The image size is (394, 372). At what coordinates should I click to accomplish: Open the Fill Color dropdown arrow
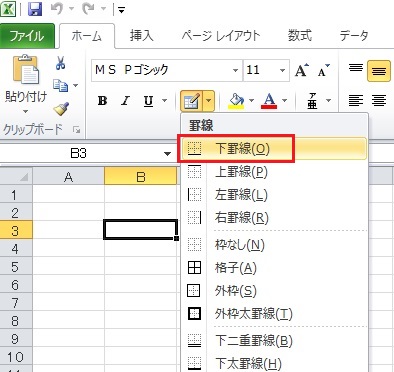coord(251,100)
